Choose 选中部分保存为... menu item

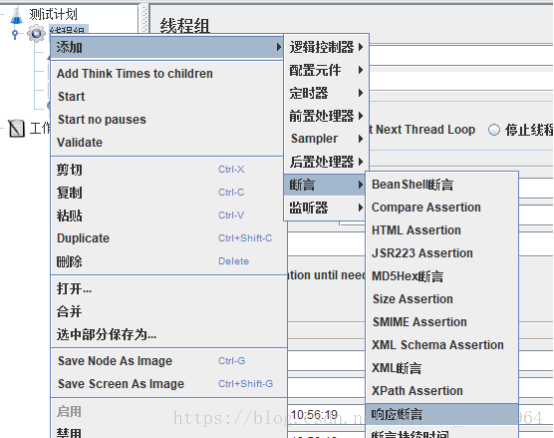(x=169, y=334)
